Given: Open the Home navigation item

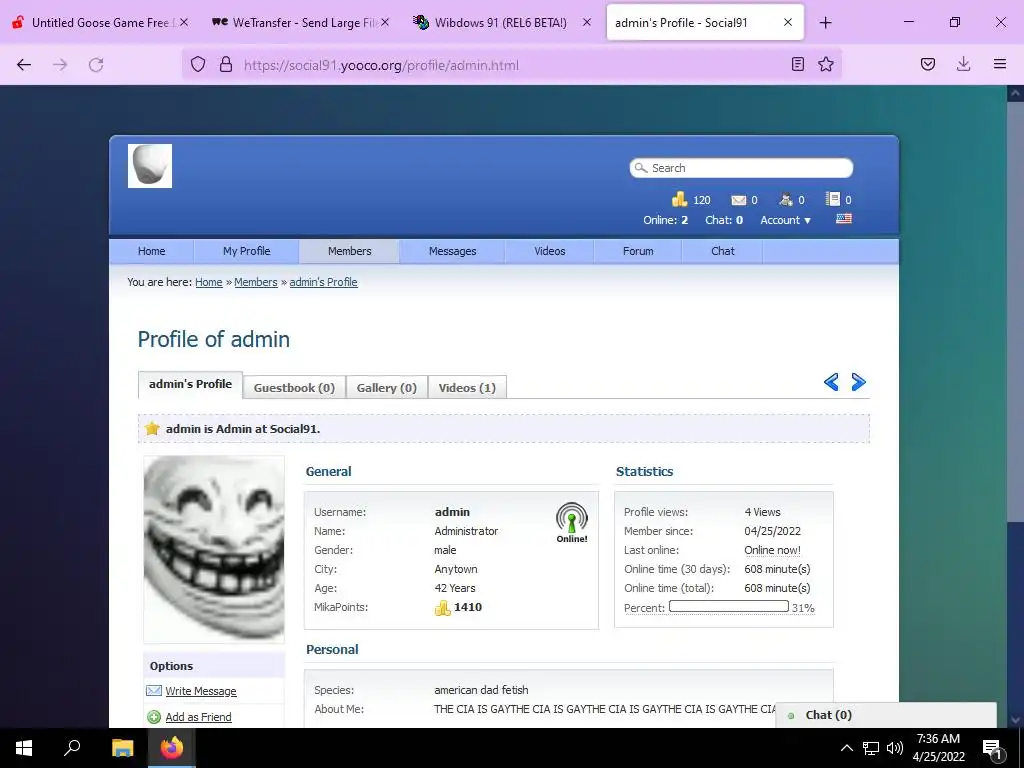Looking at the screenshot, I should pos(152,251).
